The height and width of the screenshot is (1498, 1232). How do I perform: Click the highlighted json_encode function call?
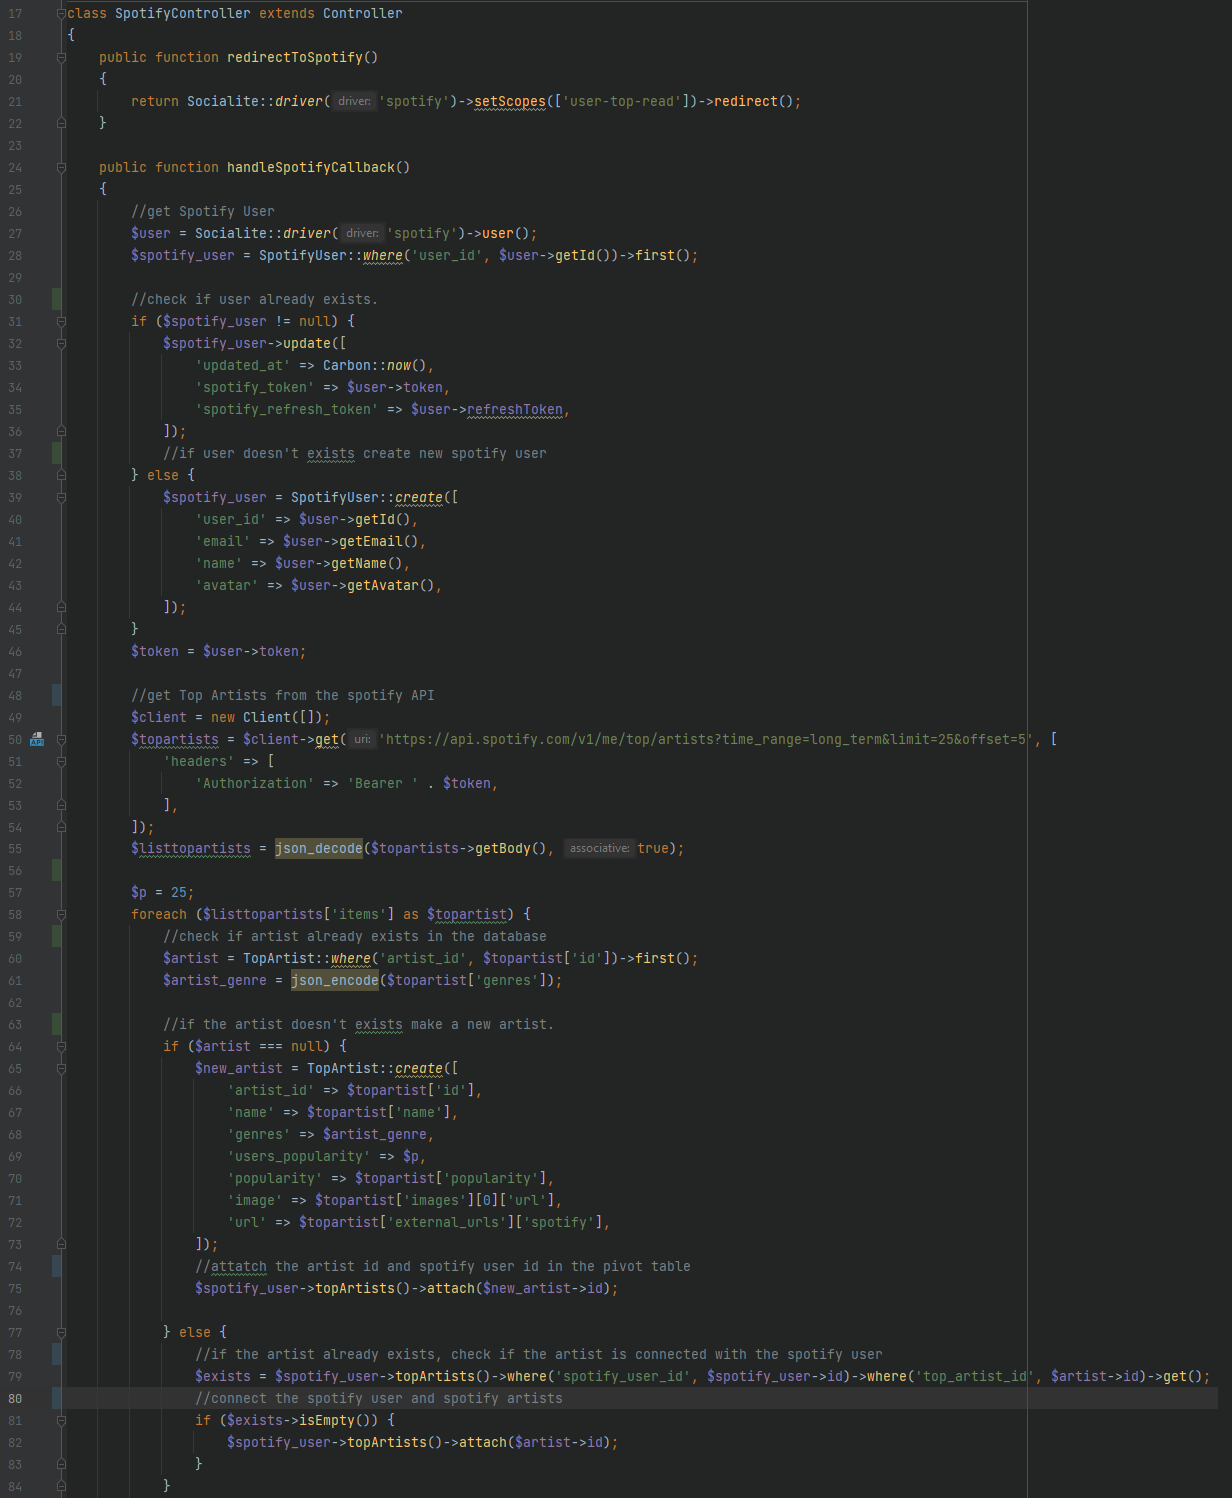pyautogui.click(x=335, y=980)
